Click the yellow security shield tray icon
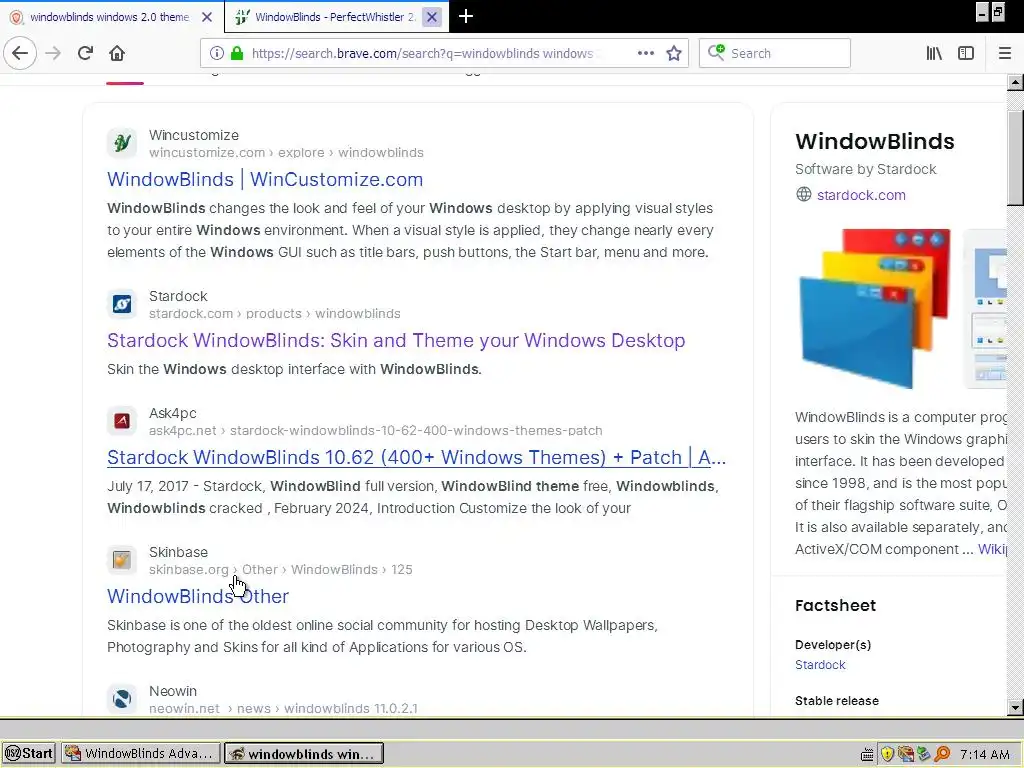The image size is (1024, 768). click(x=887, y=754)
